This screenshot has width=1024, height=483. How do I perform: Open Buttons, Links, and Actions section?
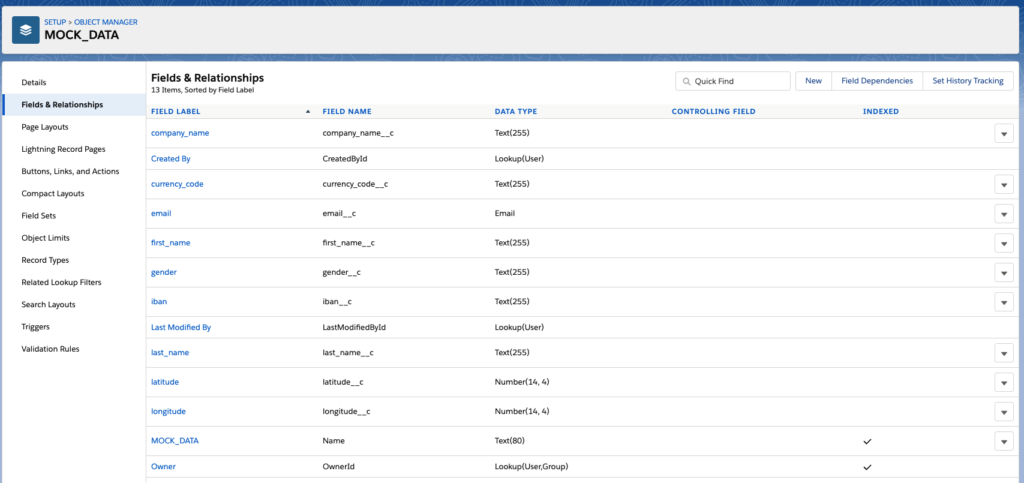point(71,171)
